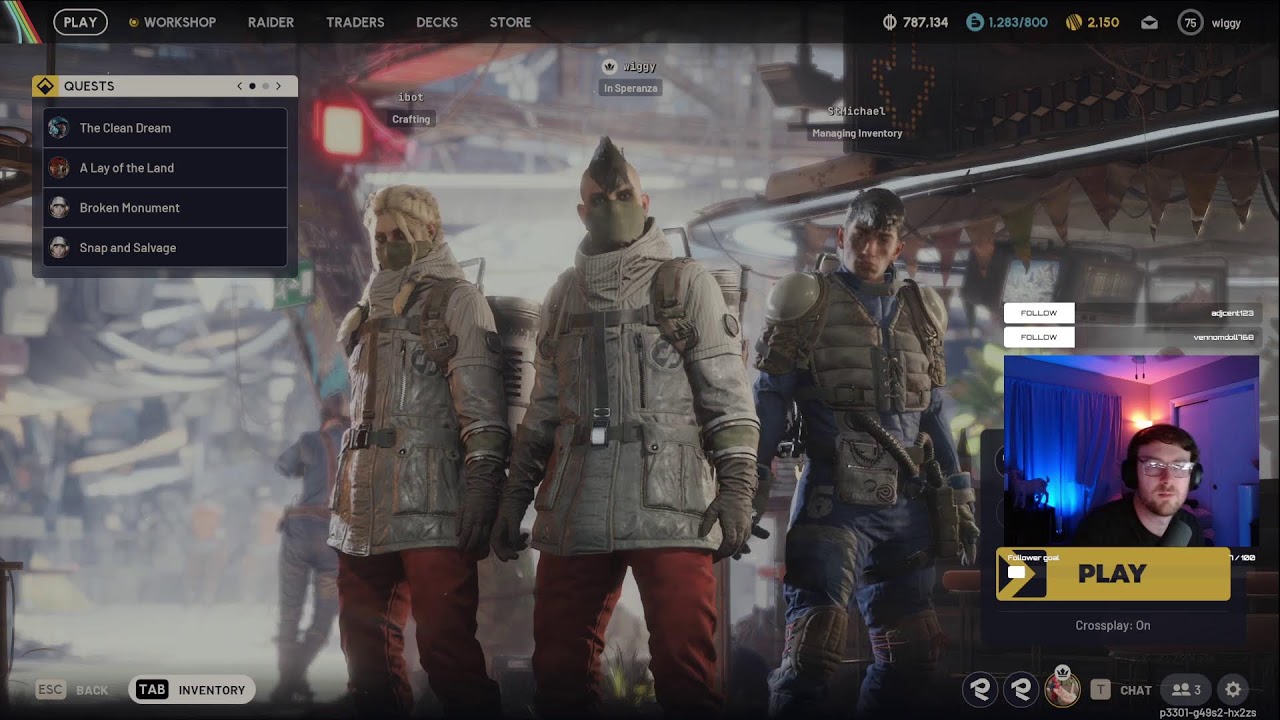Click the 2,150 token balance
Viewport: 1280px width, 720px height.
[x=1103, y=22]
